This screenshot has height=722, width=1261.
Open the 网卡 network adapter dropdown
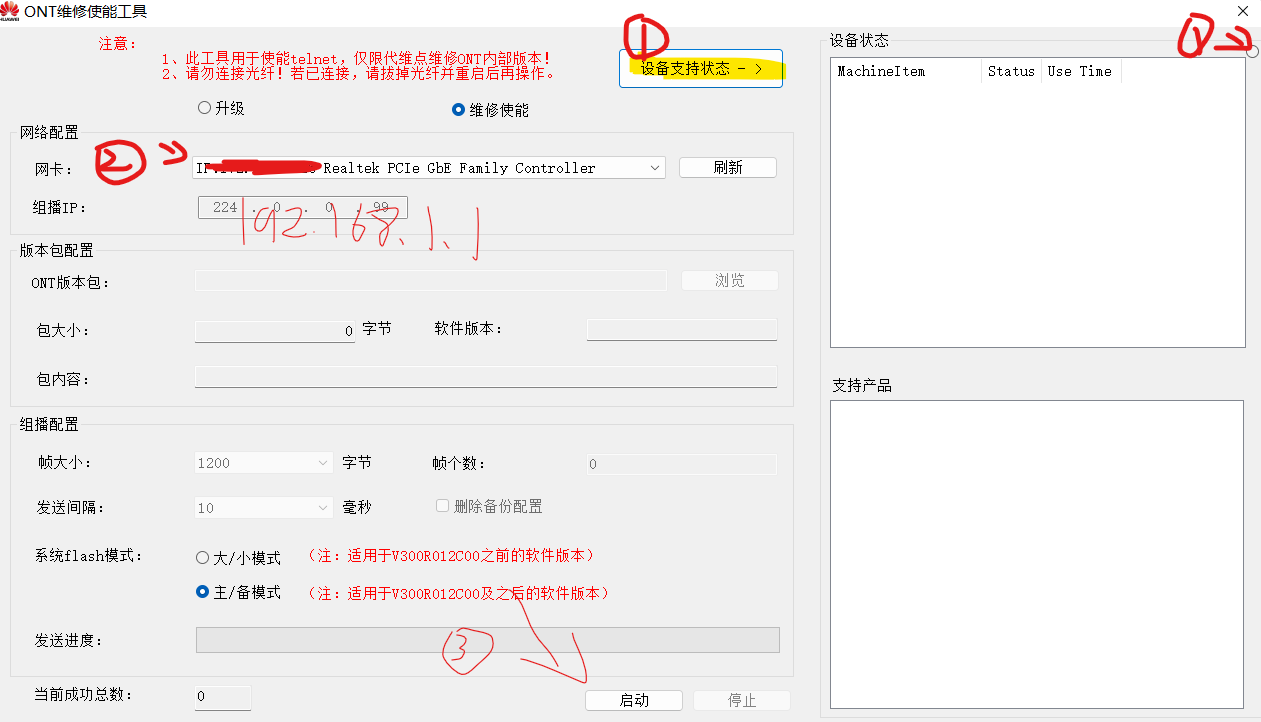tap(429, 168)
